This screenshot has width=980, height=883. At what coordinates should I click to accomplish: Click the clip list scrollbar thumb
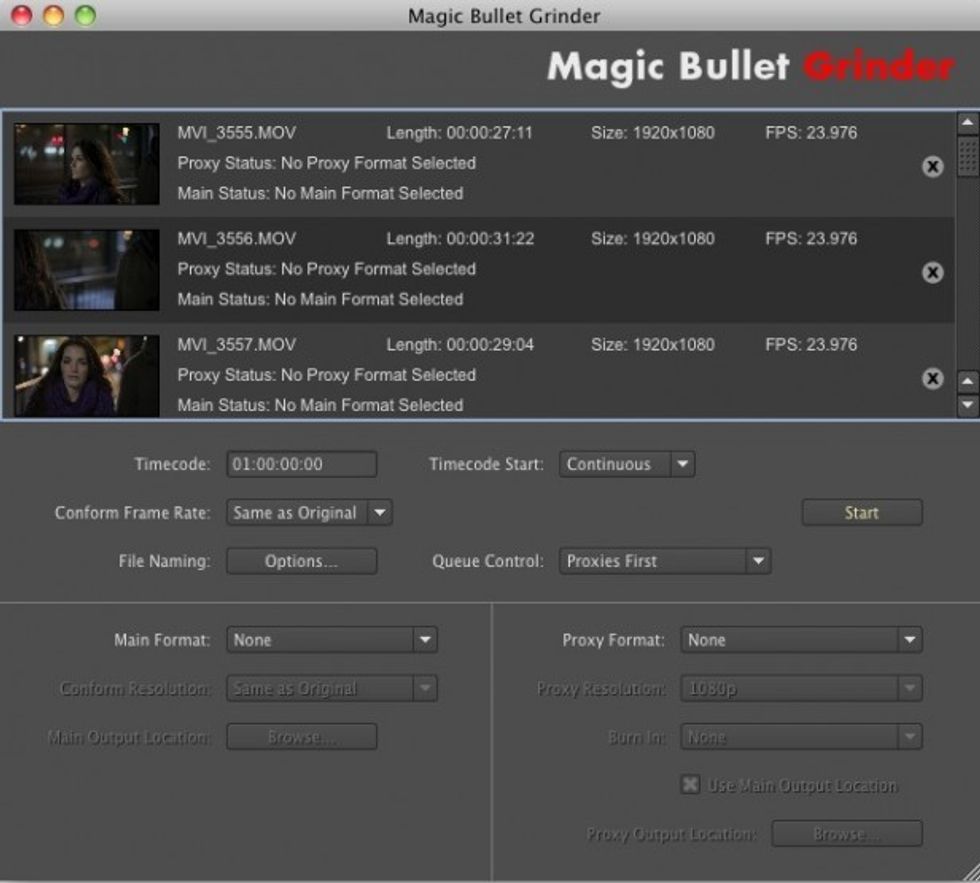coord(968,156)
